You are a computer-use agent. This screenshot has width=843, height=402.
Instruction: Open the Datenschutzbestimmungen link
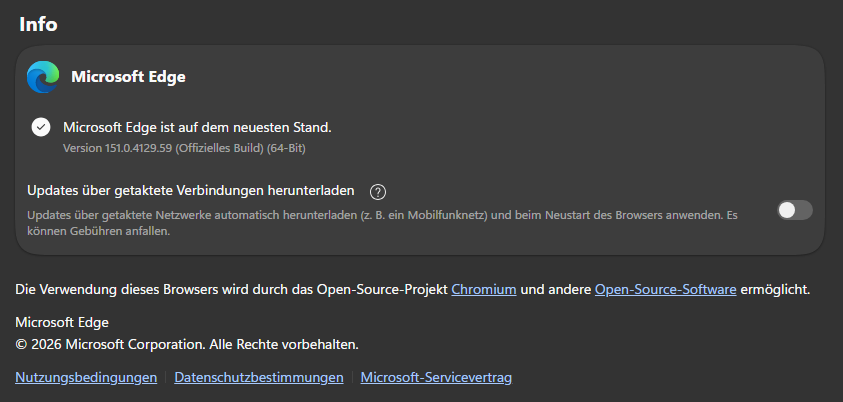[259, 377]
